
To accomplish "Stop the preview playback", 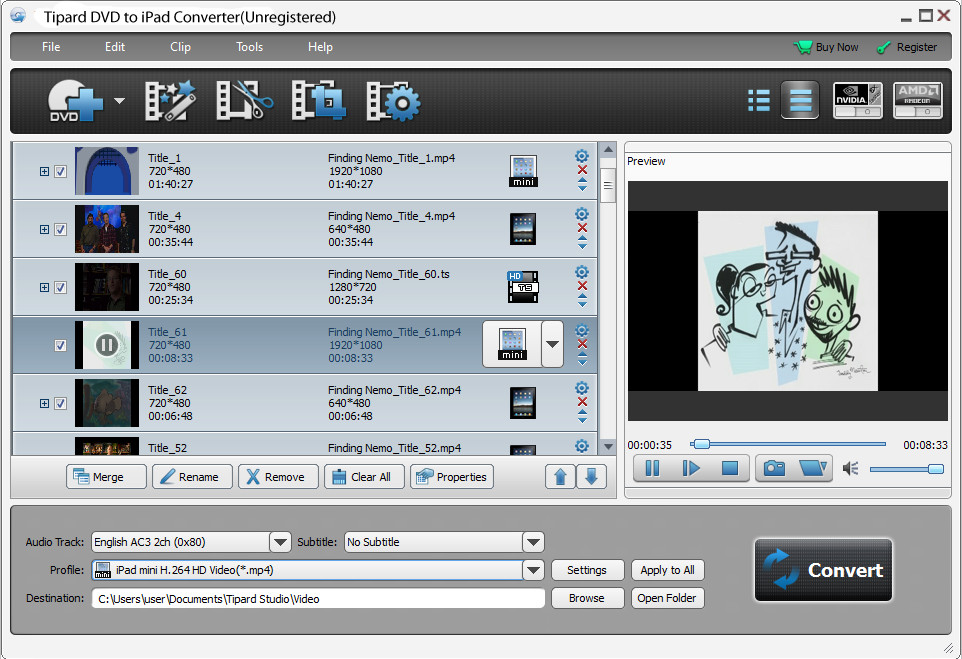I will pyautogui.click(x=730, y=469).
